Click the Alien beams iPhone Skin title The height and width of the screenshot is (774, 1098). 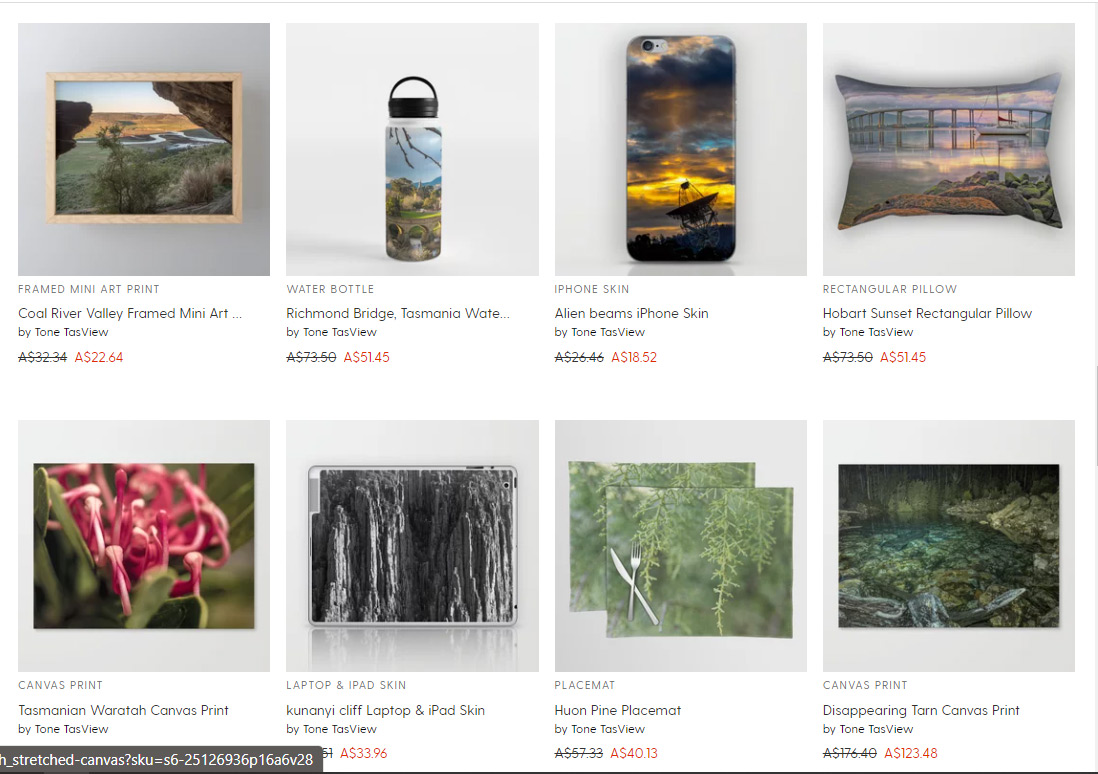[632, 313]
